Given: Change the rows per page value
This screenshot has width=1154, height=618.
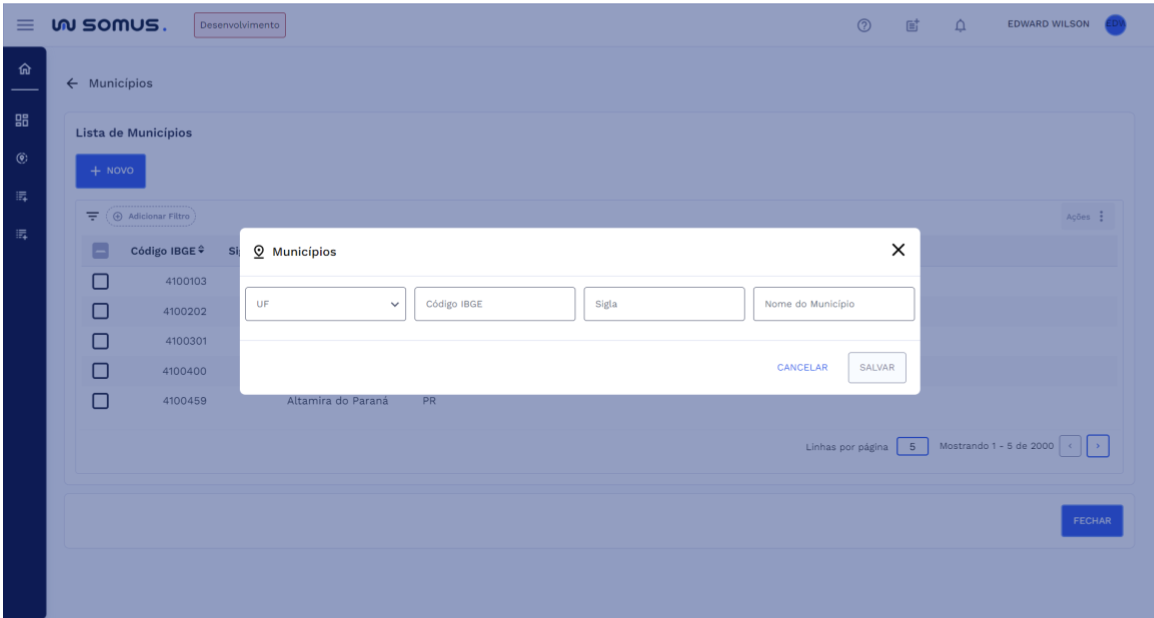Looking at the screenshot, I should tap(912, 445).
